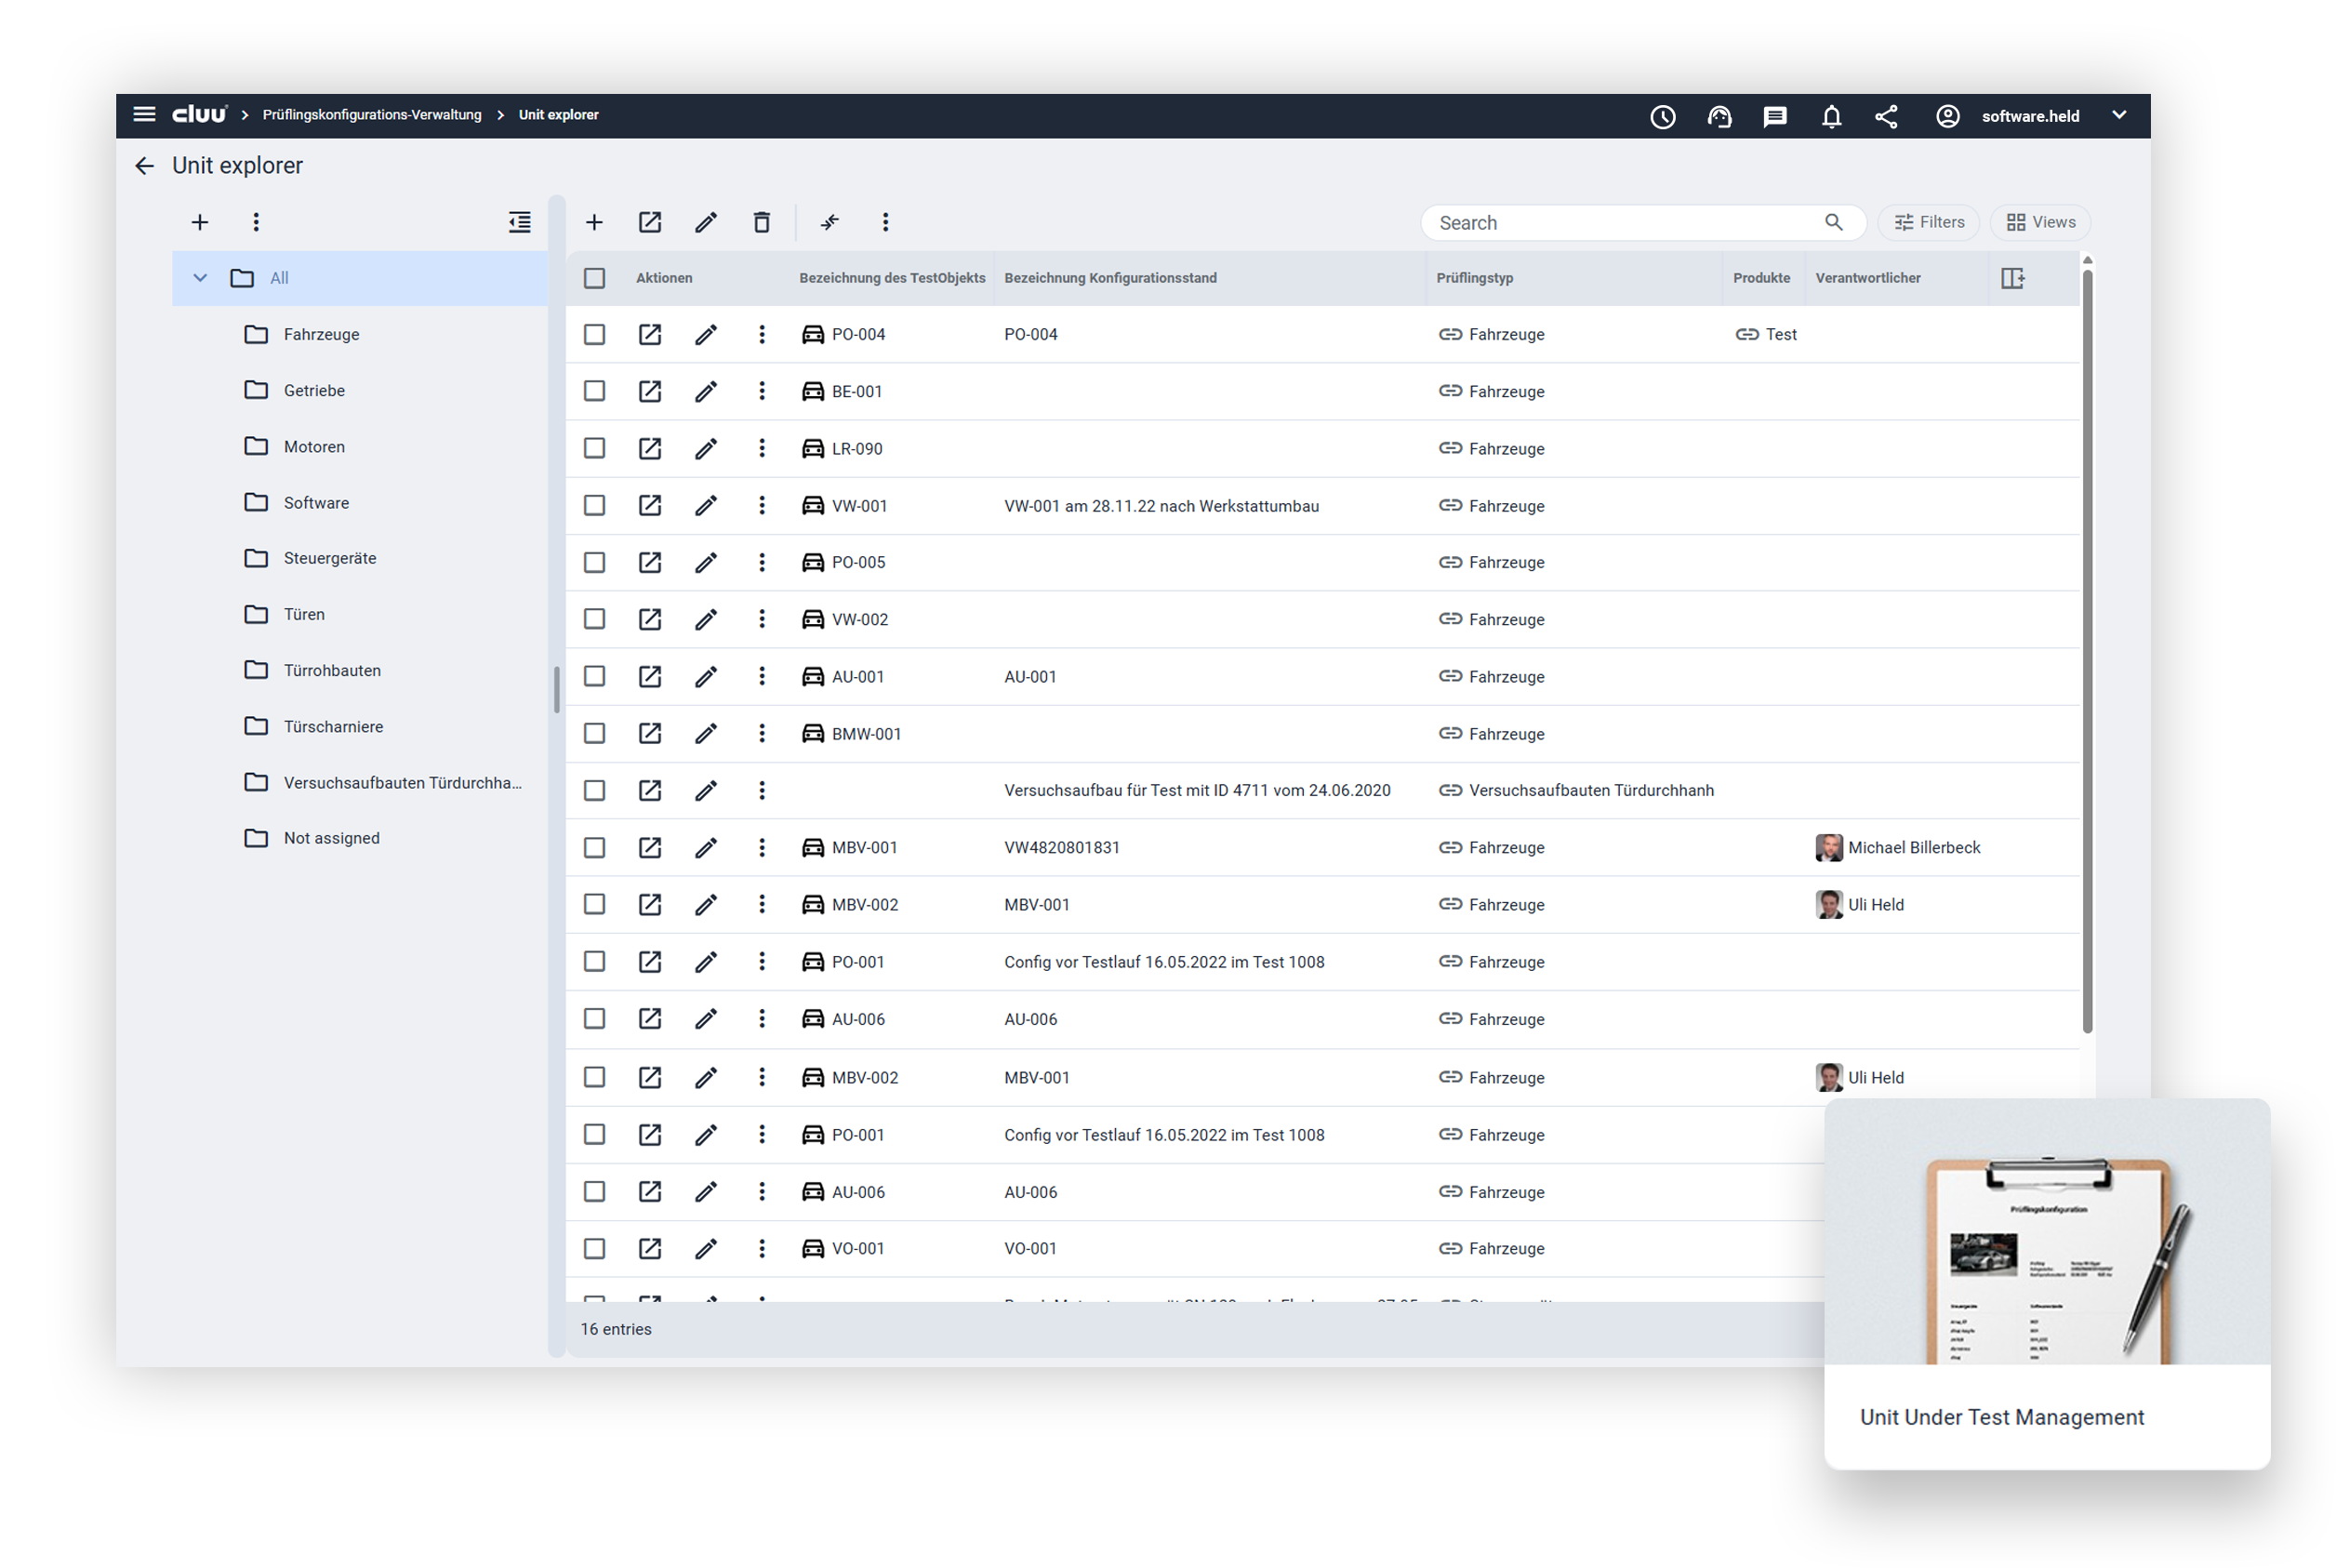Edit the VW-001 row with pencil icon
2336x1568 pixels.
point(706,505)
